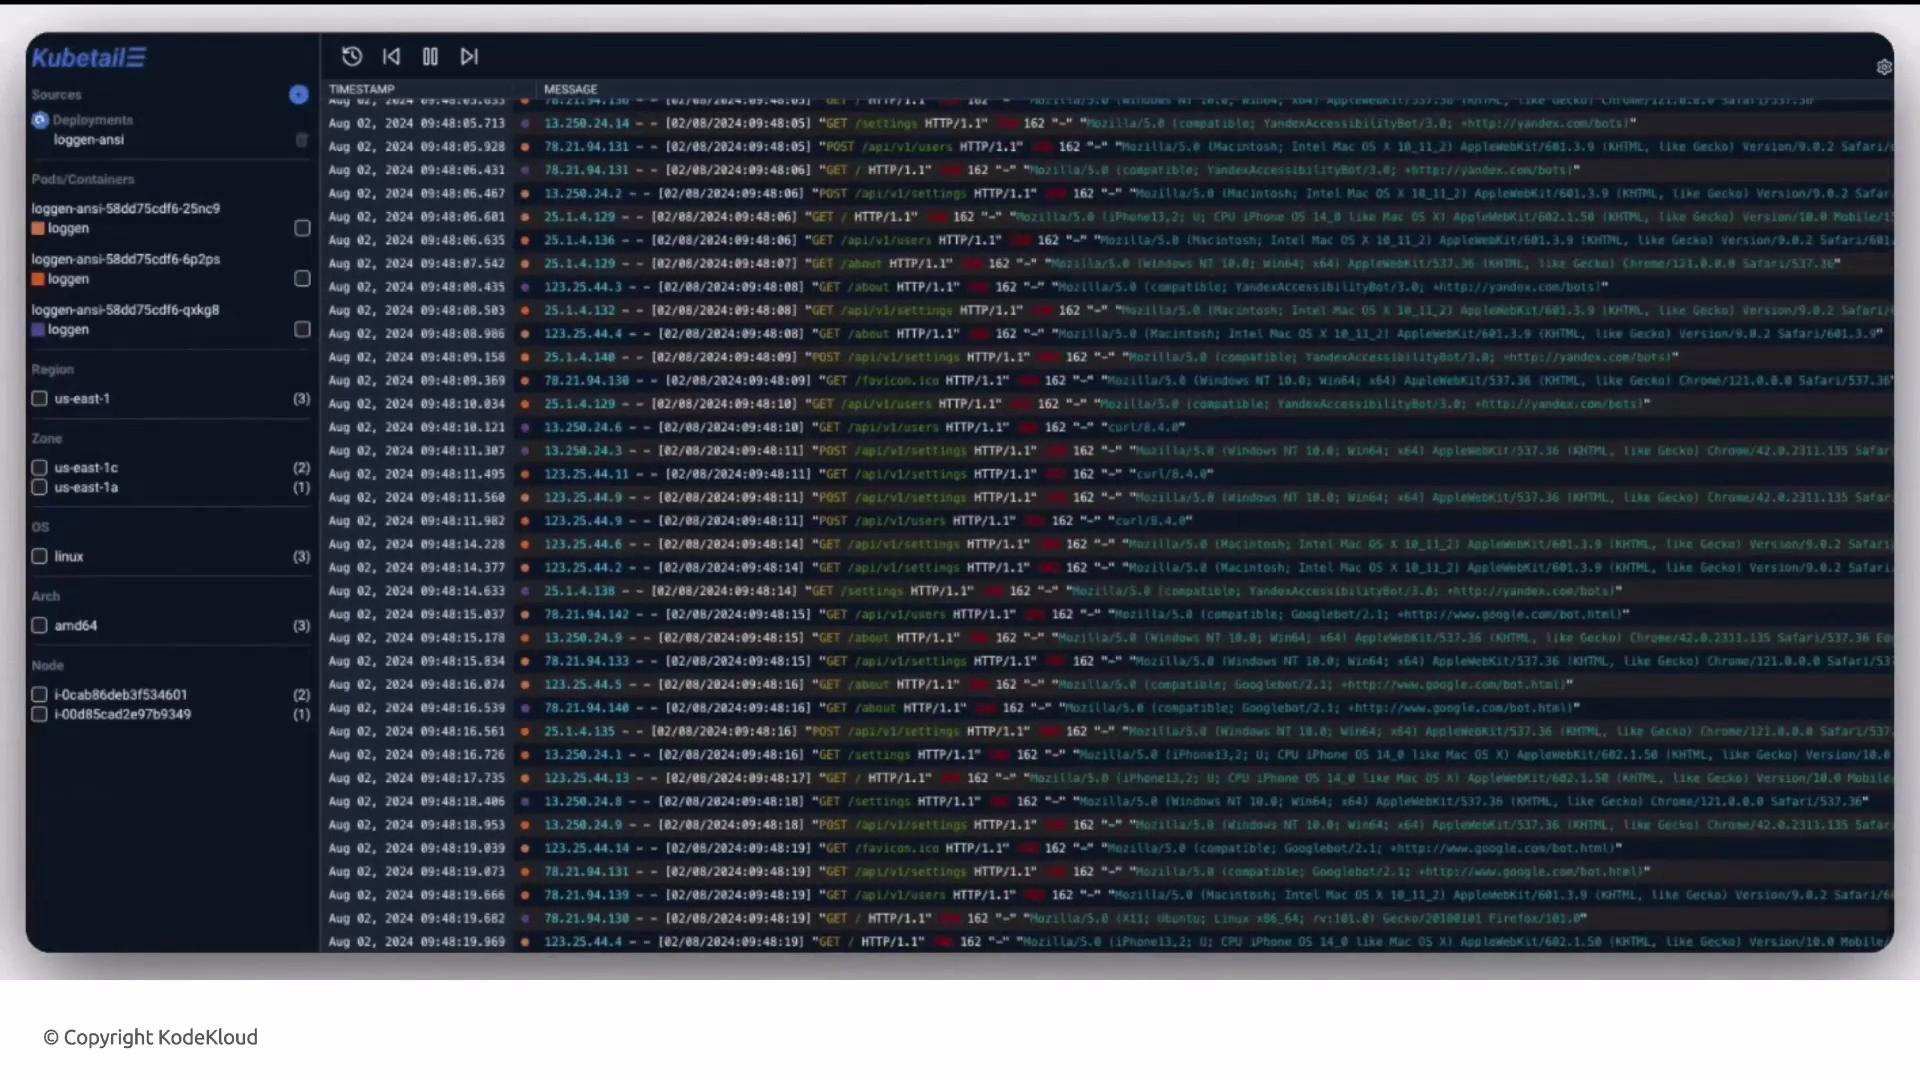
Task: Click the pod dot on row 09:48:19.682
Action: [x=525, y=918]
